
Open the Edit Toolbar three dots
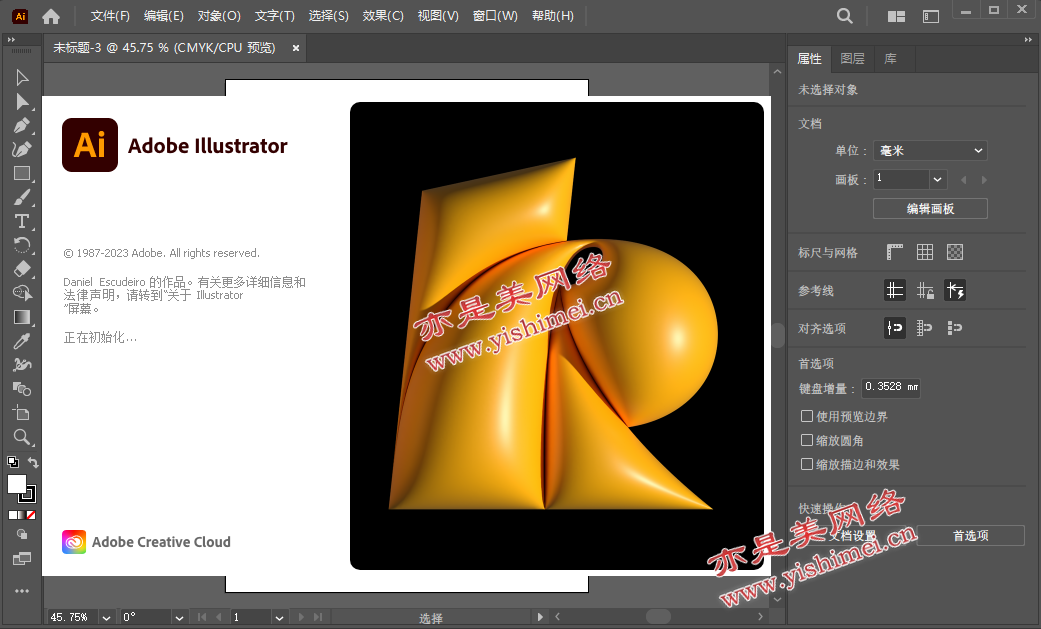22,590
